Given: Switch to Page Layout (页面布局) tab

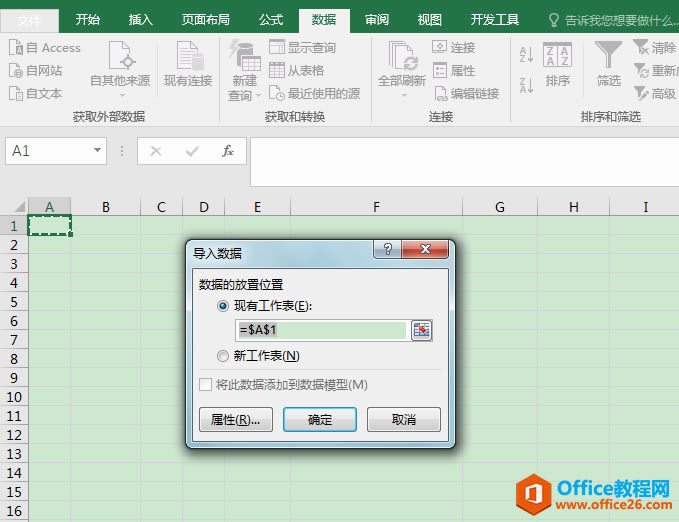Looking at the screenshot, I should coord(206,20).
